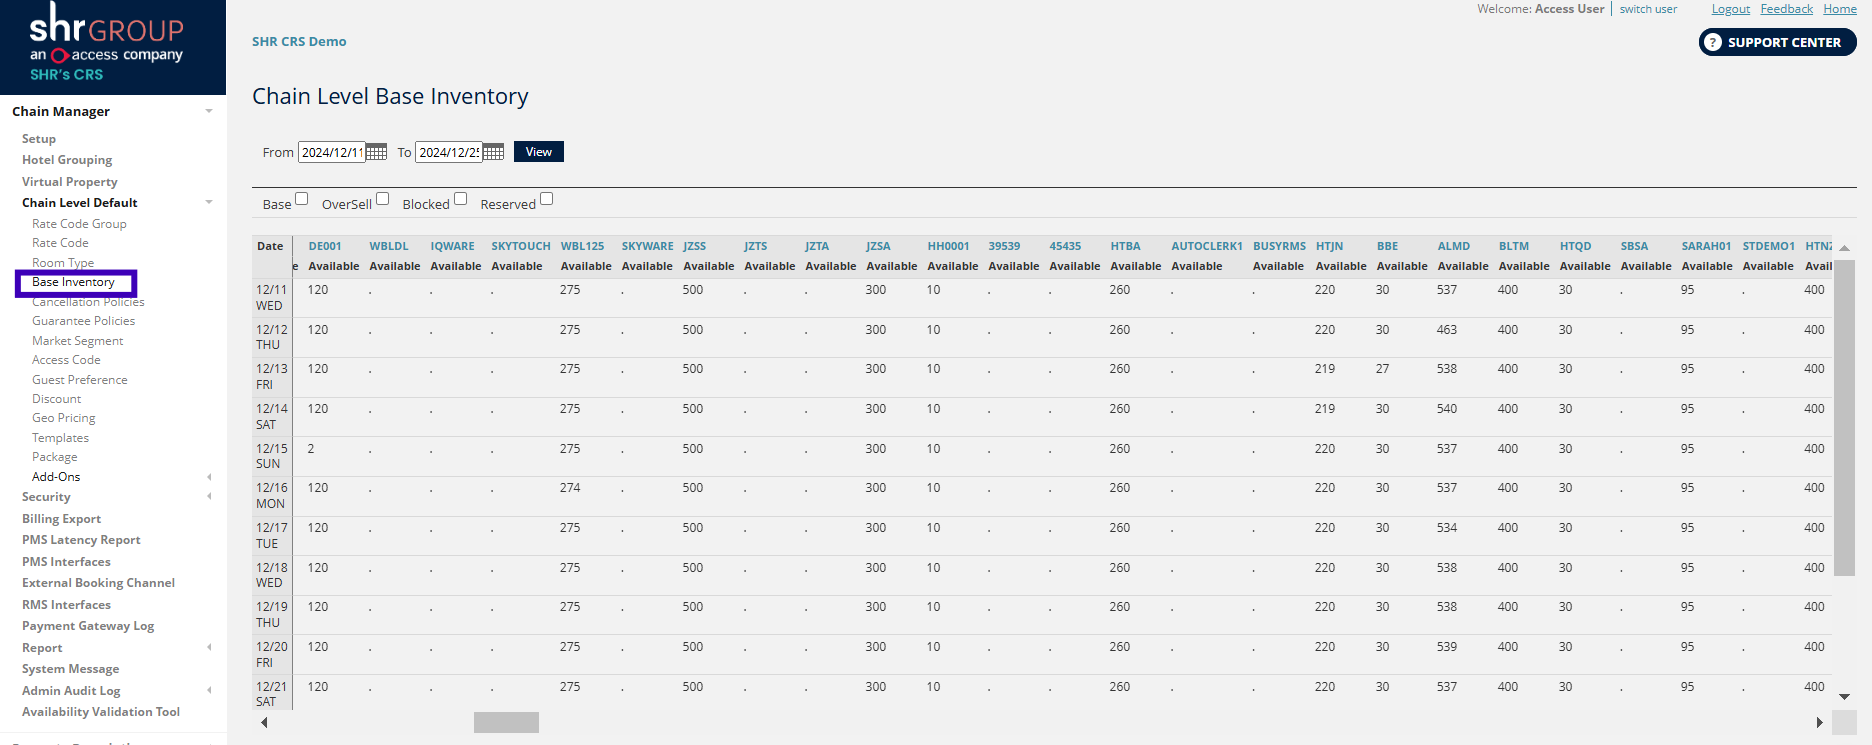Click the To date input field
1872x745 pixels.
pos(448,152)
